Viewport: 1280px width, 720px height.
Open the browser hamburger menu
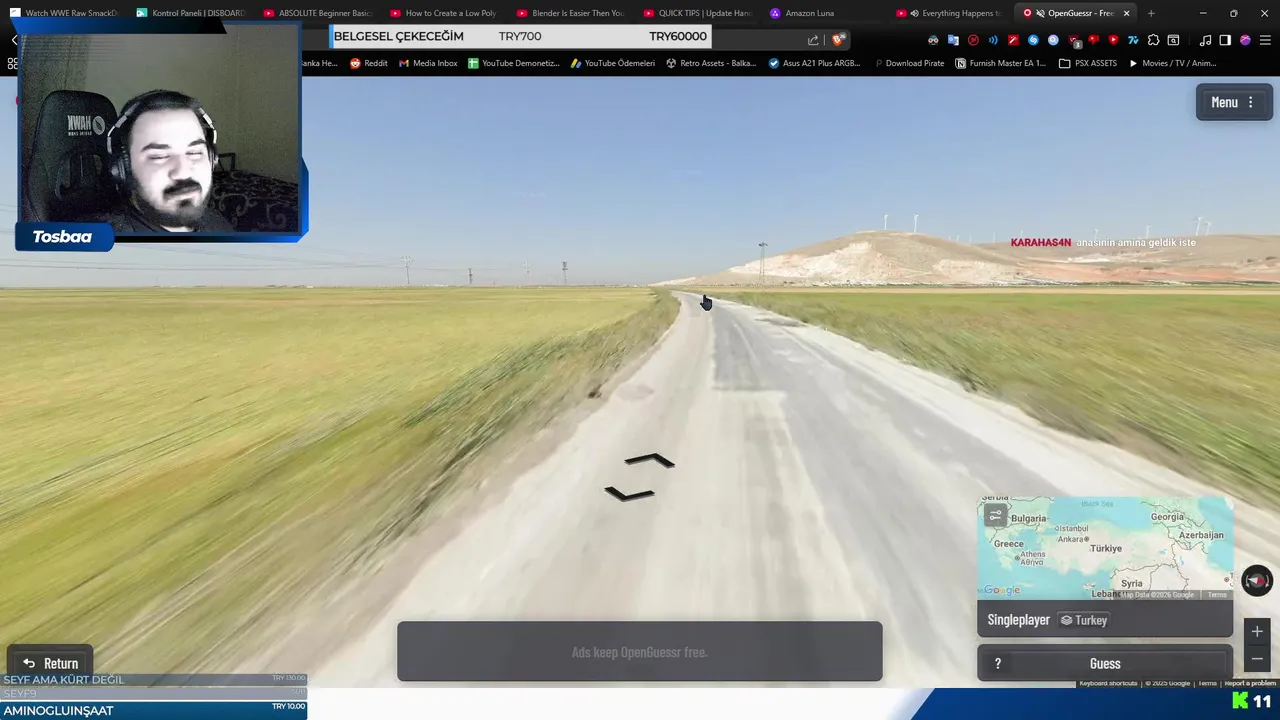(x=1265, y=40)
